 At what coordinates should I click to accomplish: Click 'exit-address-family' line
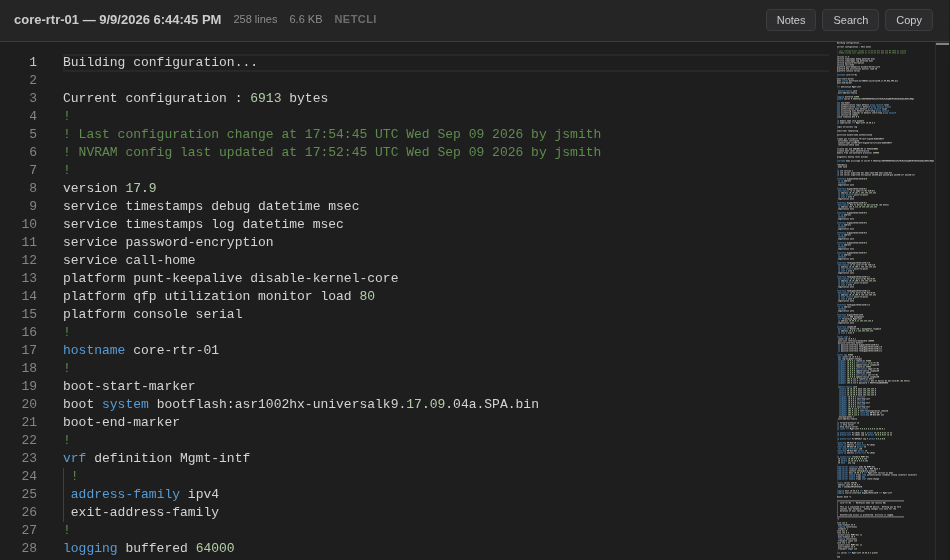coord(145,512)
